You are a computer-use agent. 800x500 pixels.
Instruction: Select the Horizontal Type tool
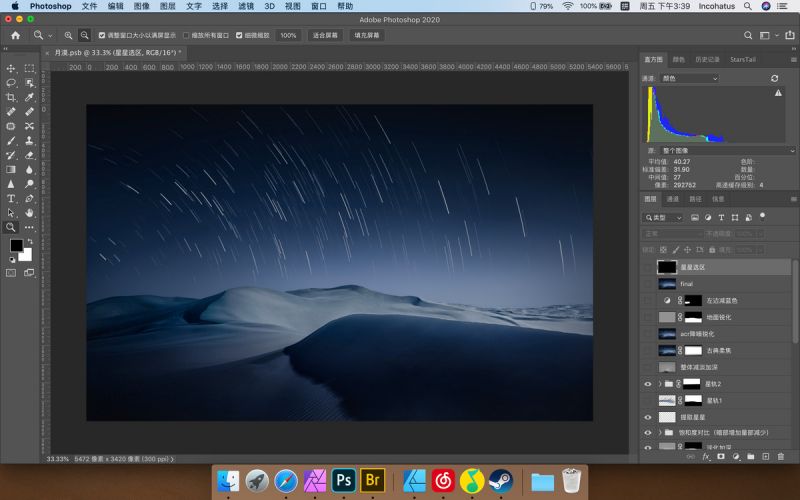click(11, 198)
